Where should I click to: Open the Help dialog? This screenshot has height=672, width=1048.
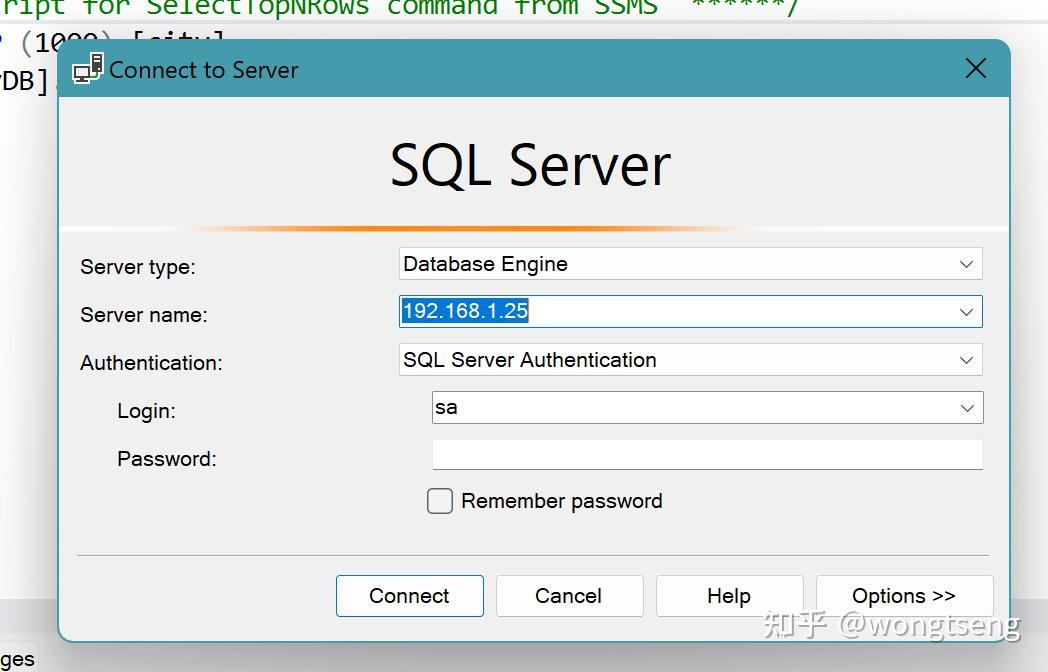(x=729, y=595)
